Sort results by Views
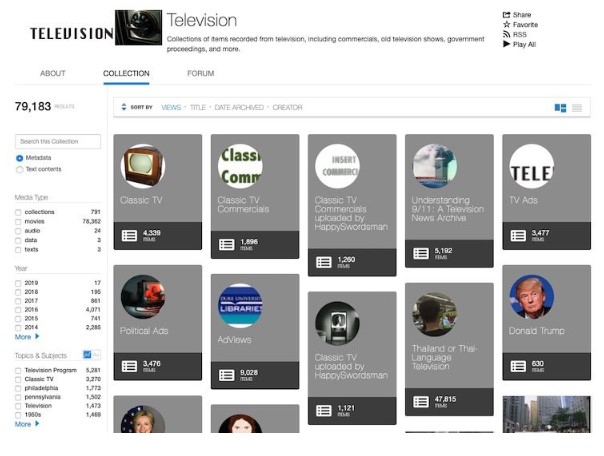 (171, 107)
